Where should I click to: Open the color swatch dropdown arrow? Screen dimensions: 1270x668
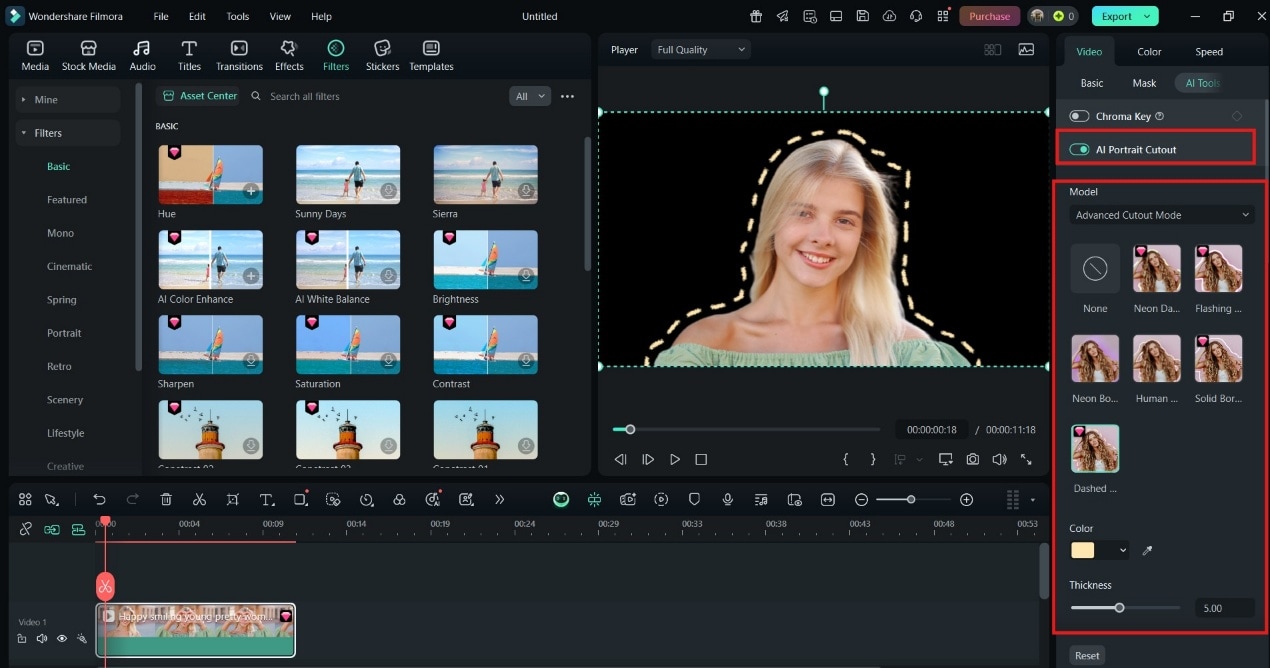pos(1123,550)
